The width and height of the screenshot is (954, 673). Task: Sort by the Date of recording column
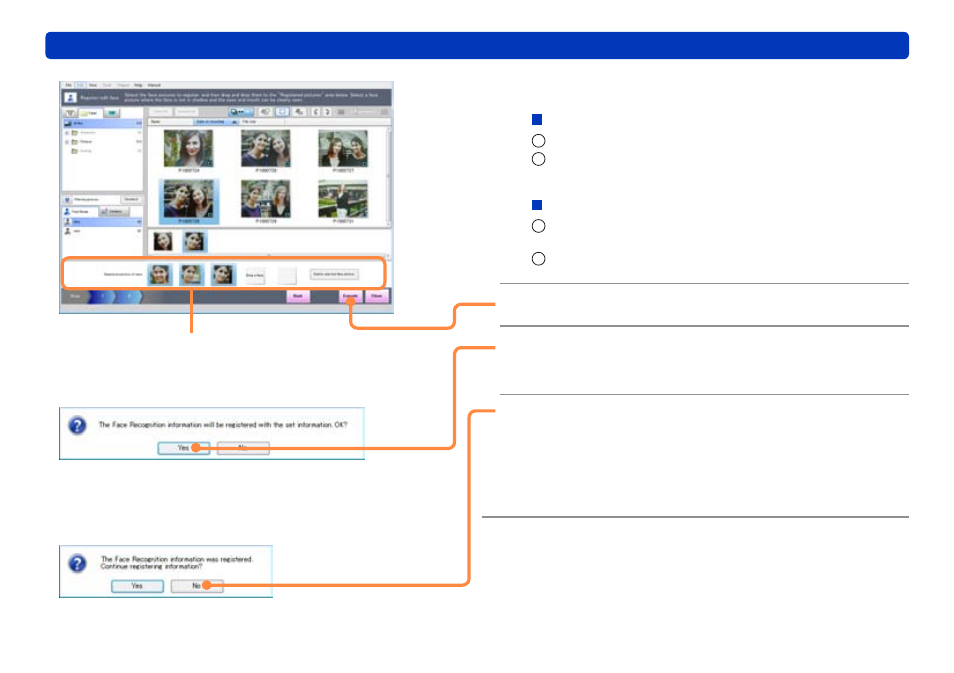(215, 122)
